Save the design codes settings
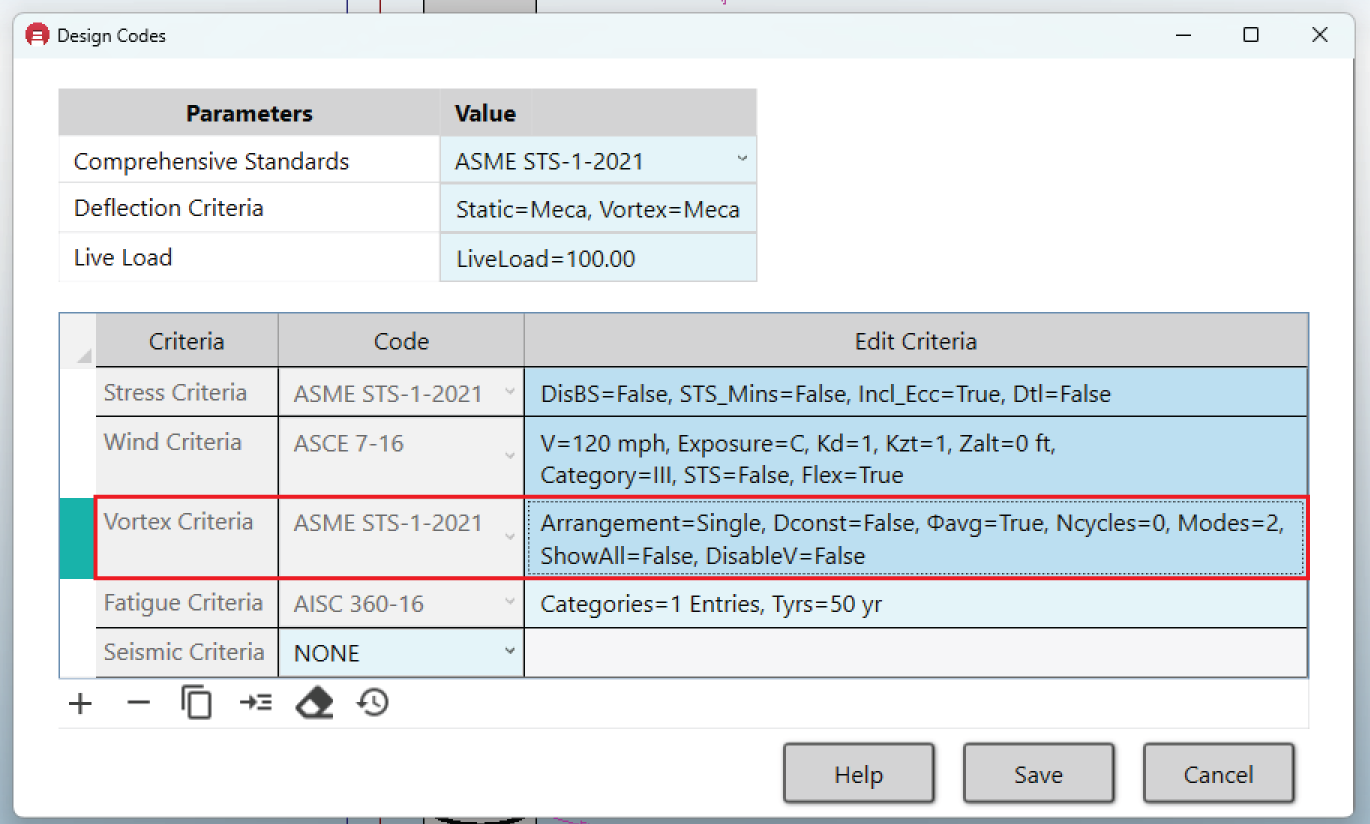 (x=1038, y=774)
